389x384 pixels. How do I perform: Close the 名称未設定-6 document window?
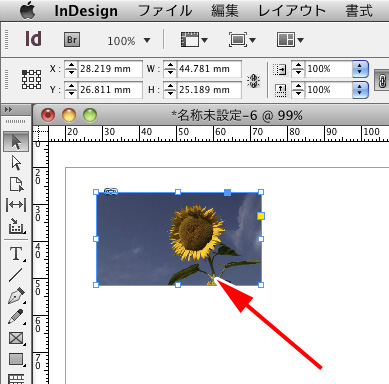point(48,115)
